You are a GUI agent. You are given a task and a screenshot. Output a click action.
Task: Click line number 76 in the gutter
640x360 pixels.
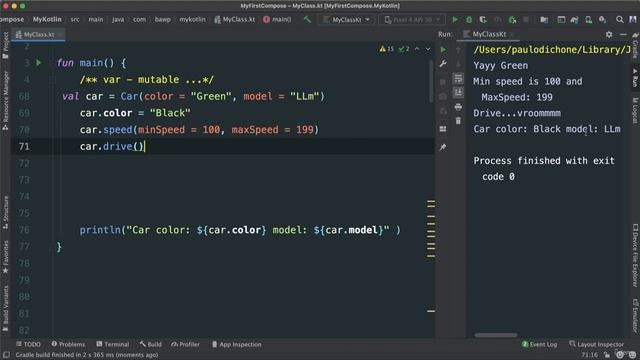[24, 230]
